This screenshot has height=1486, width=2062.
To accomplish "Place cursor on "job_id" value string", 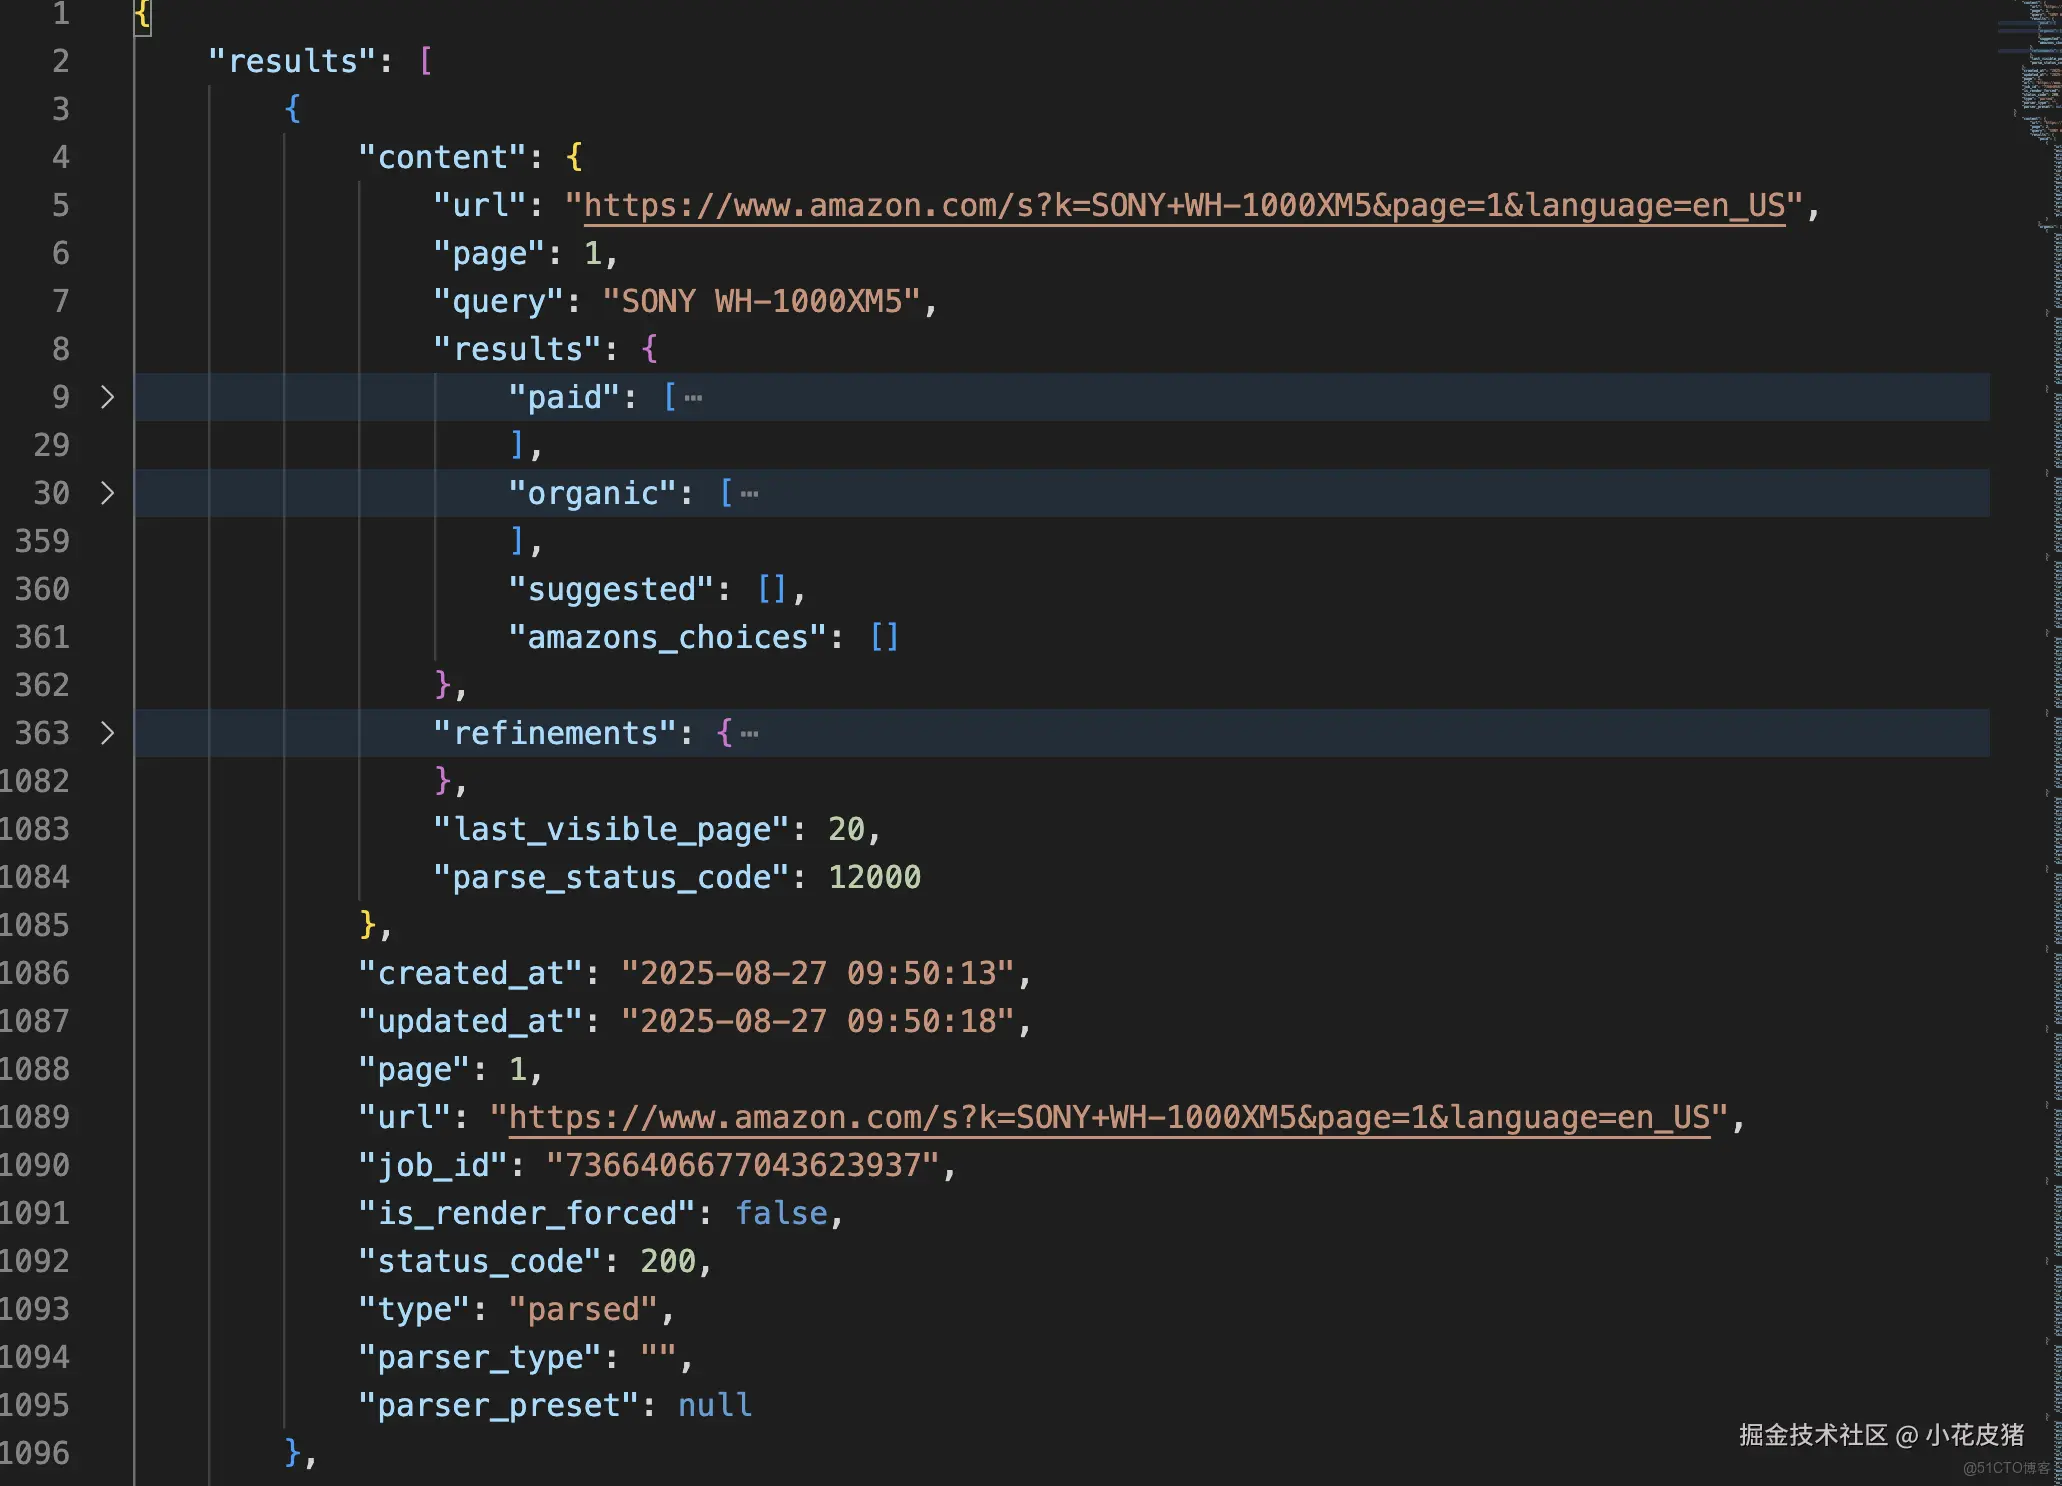I will [742, 1165].
